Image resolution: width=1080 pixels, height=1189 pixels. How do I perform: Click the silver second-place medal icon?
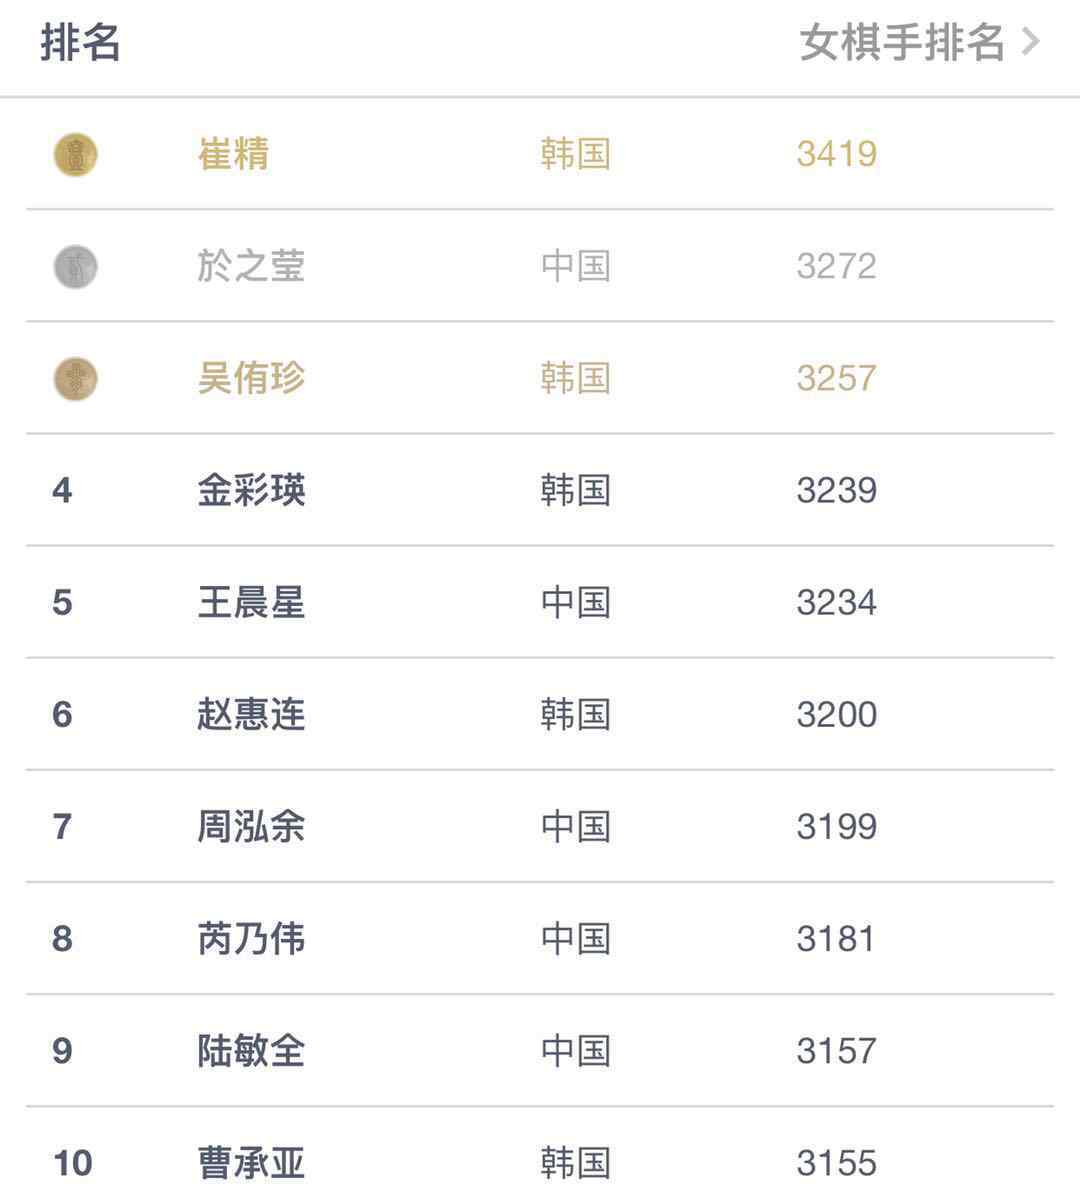pyautogui.click(x=76, y=267)
